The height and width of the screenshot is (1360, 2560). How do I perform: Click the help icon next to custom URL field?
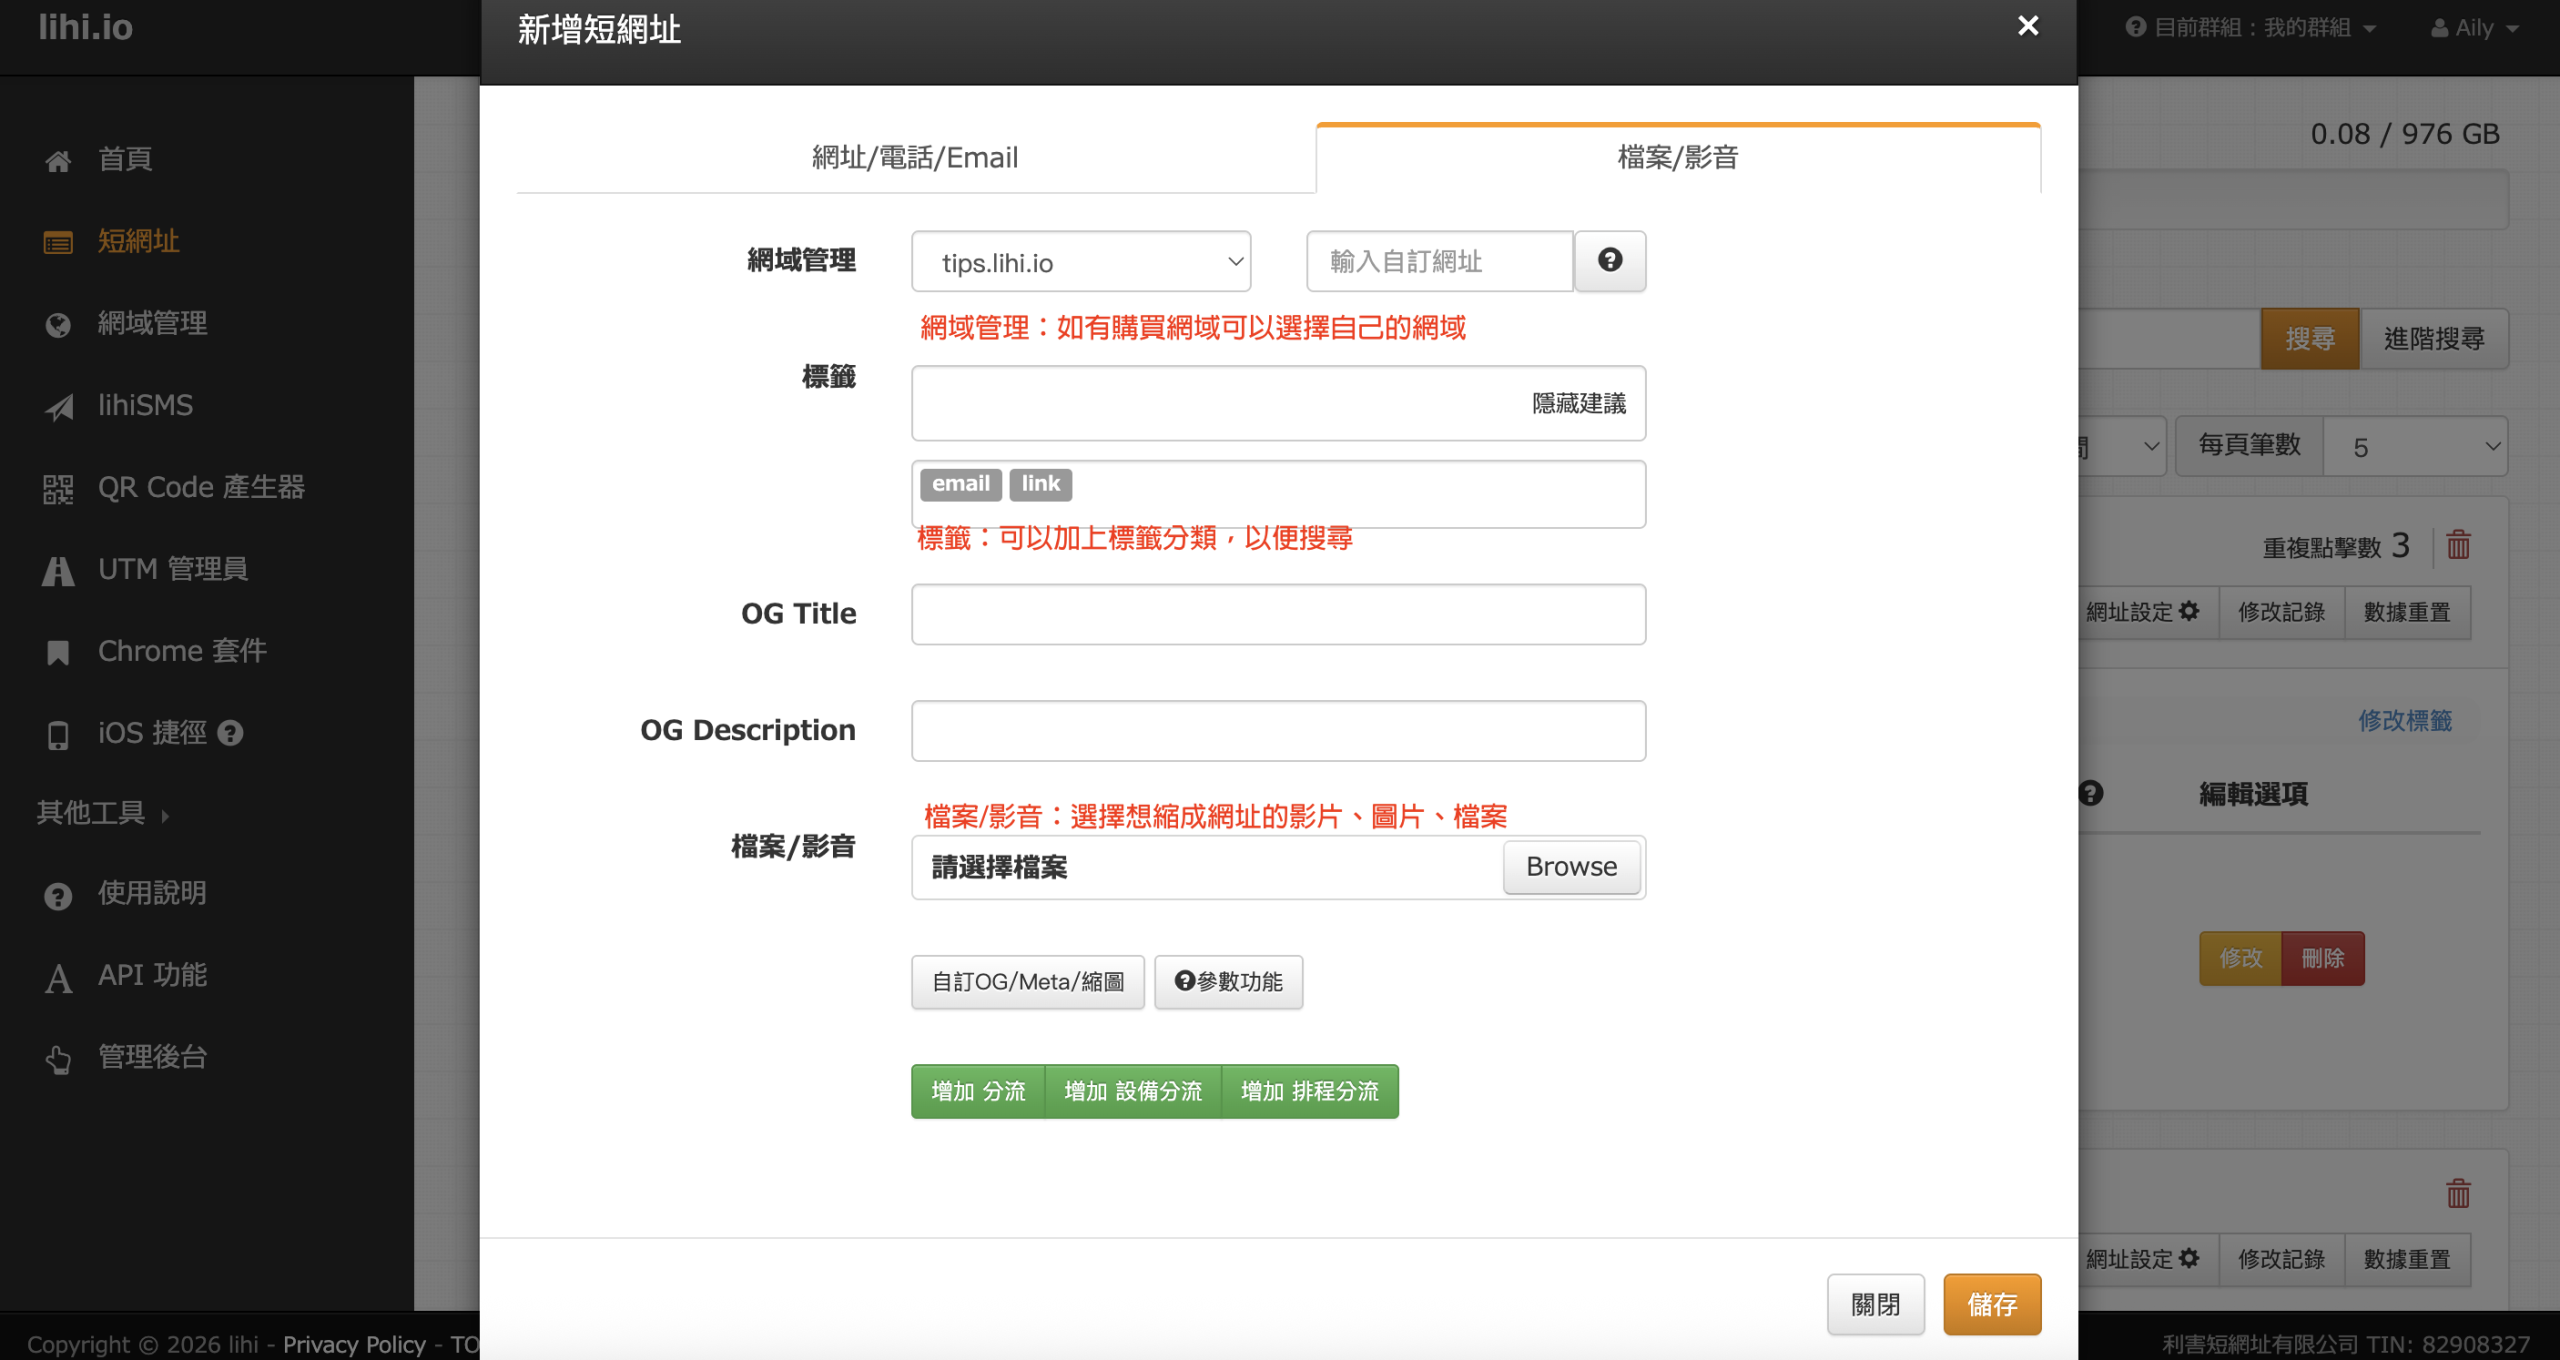1609,261
